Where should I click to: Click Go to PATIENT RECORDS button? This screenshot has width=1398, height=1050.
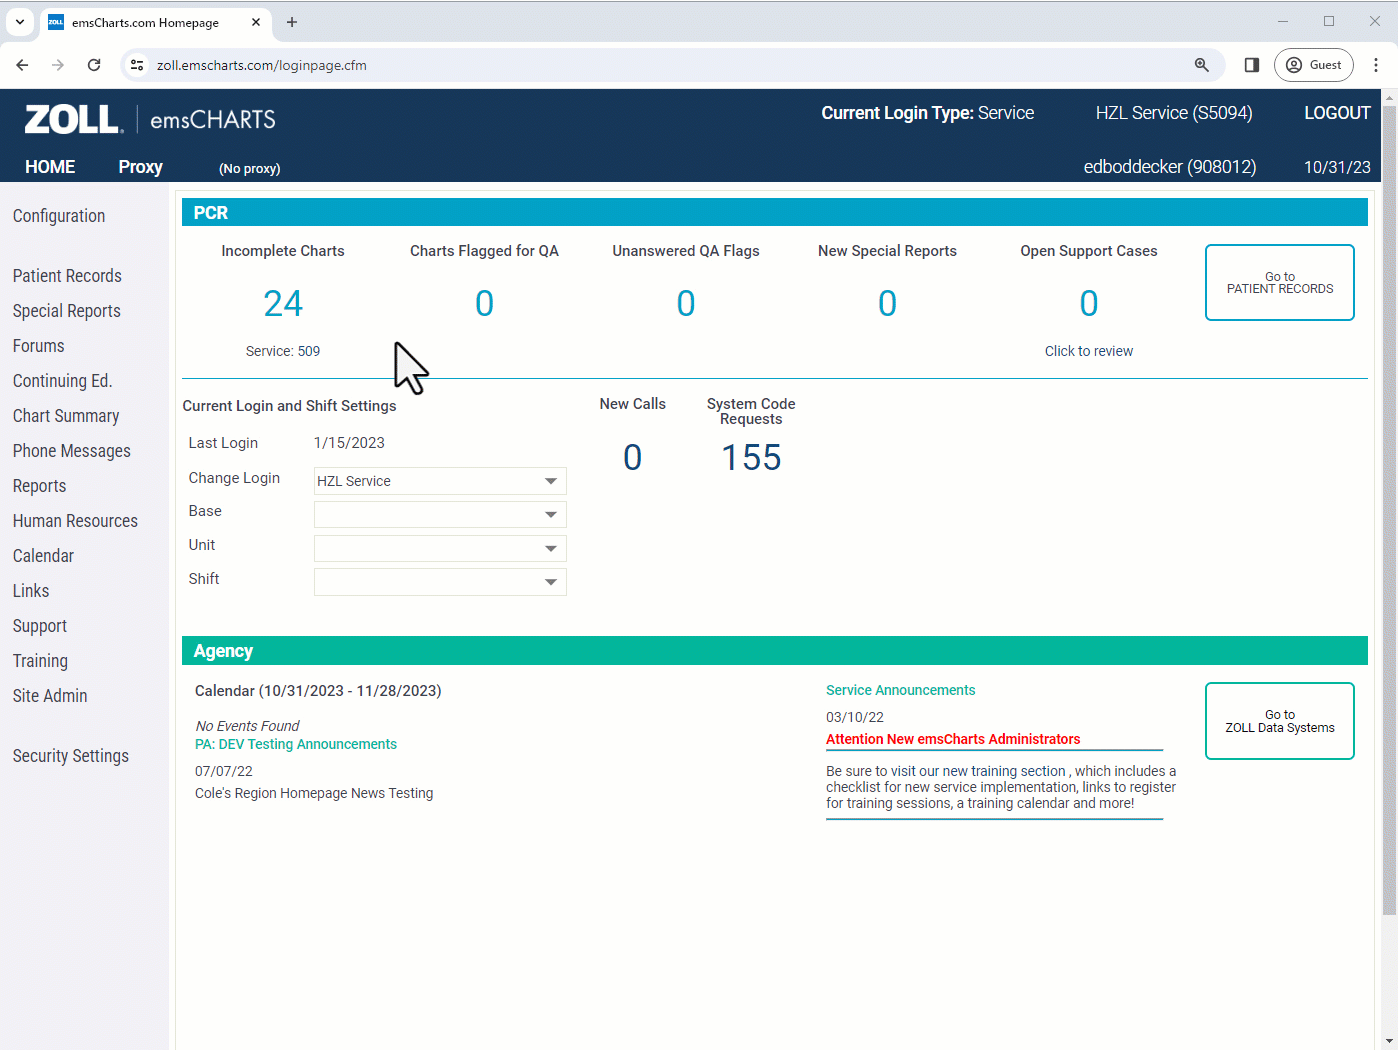(1280, 282)
